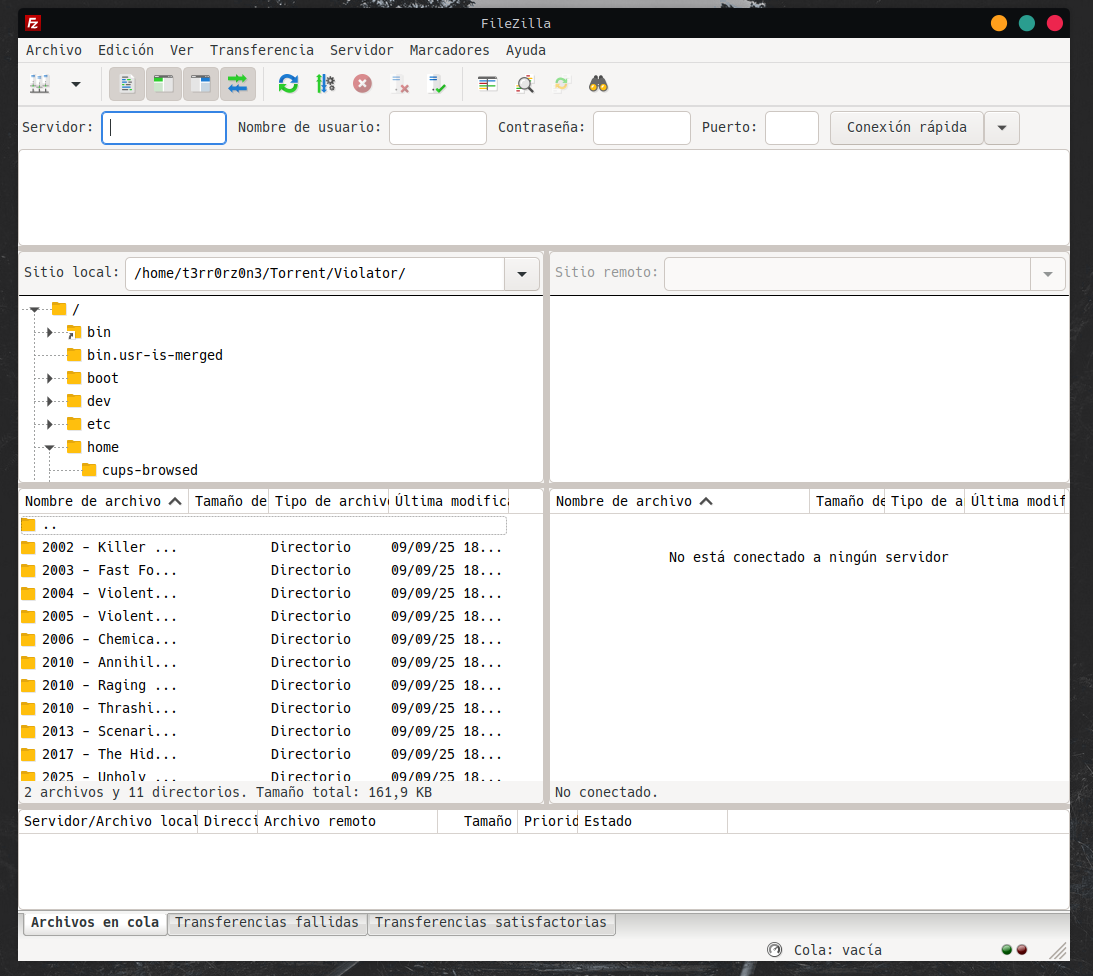Image resolution: width=1093 pixels, height=976 pixels.
Task: Click the Conexión rápida button
Action: coord(906,128)
